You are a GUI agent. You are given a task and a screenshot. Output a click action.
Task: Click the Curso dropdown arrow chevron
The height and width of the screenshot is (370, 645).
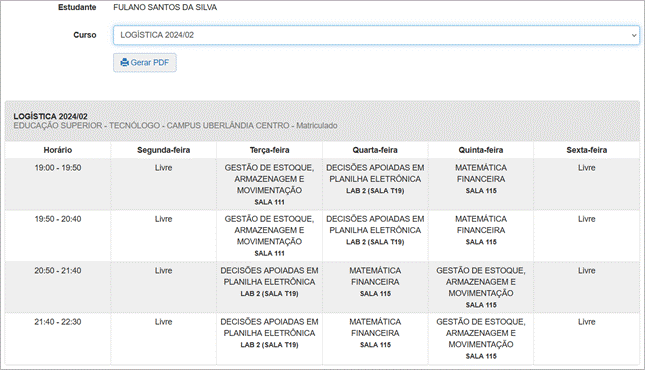[x=633, y=35]
